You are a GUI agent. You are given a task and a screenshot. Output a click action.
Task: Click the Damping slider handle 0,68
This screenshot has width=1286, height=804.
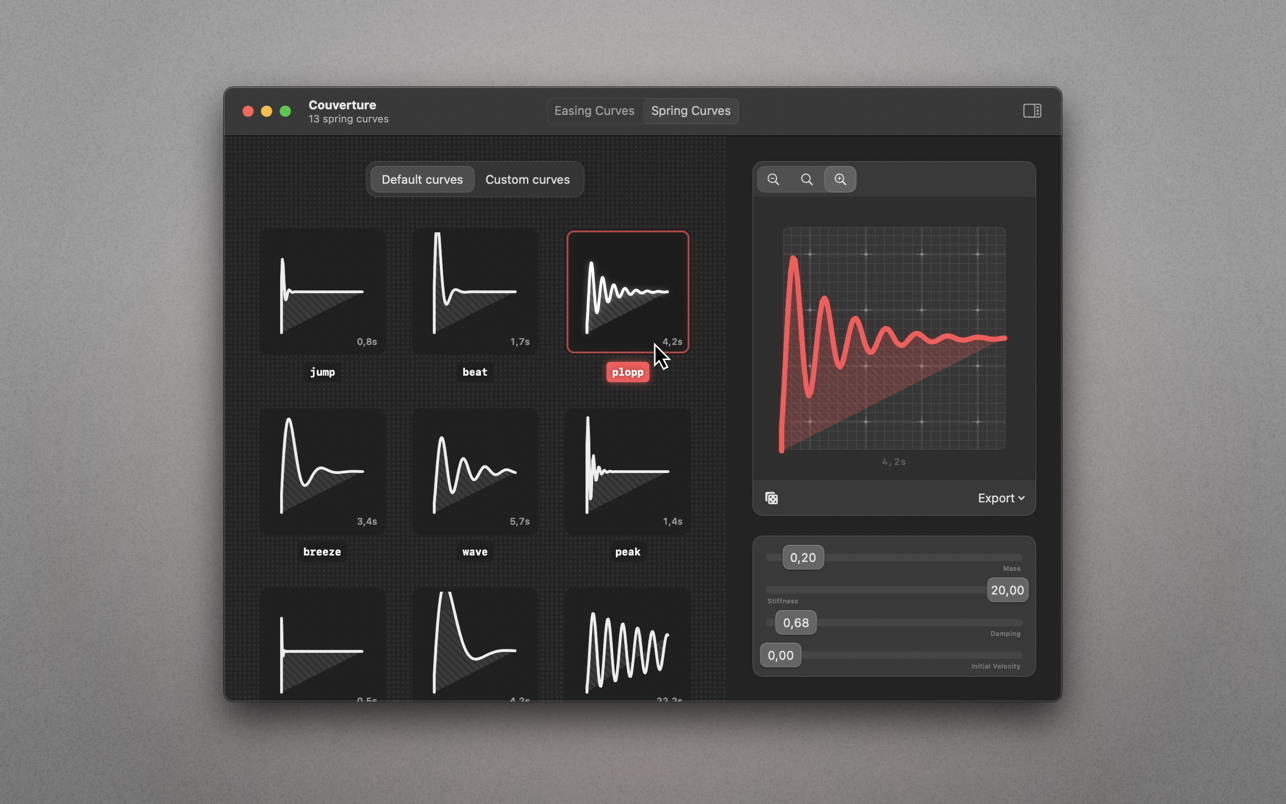coord(796,622)
